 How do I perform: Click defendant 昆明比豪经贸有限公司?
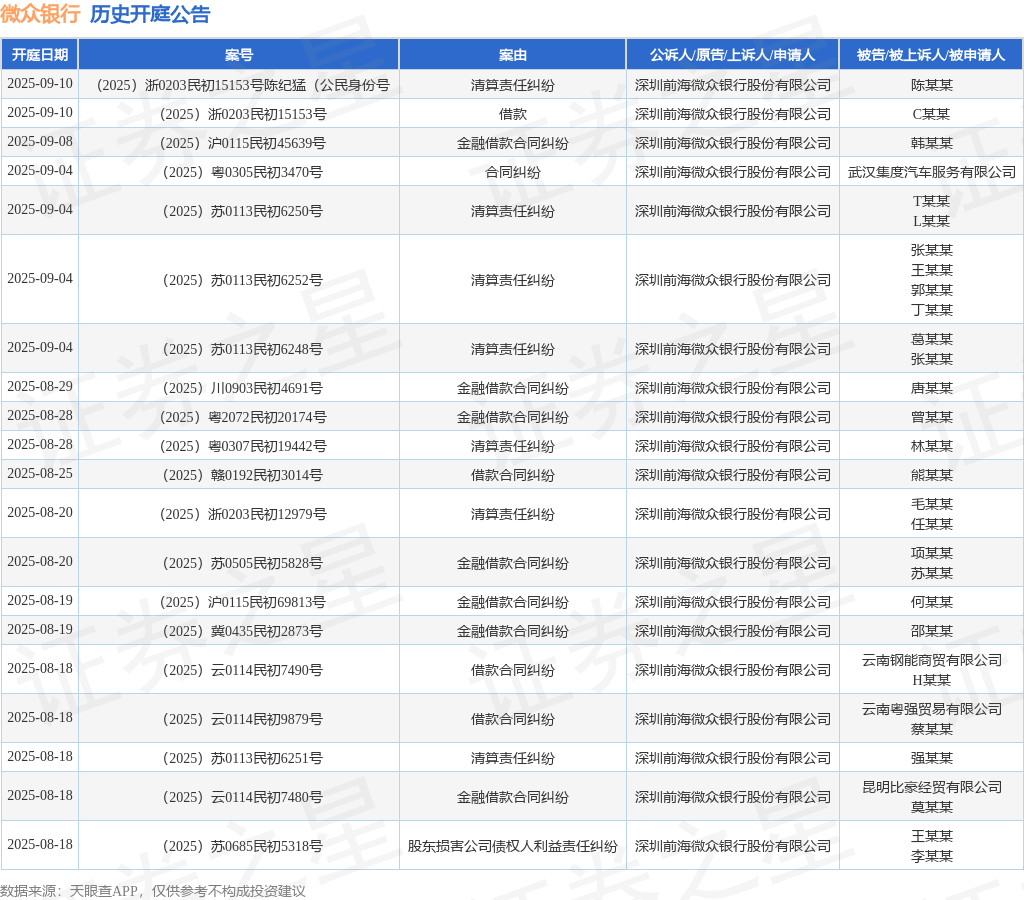click(x=932, y=787)
